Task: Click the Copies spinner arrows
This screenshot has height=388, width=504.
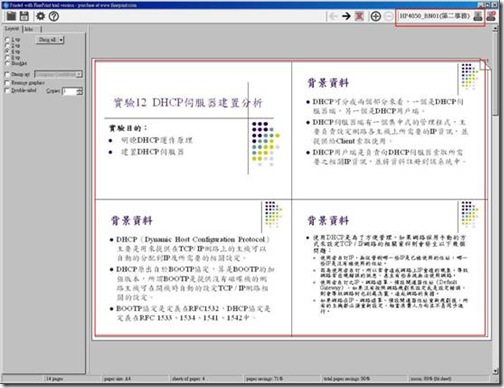Action: [x=80, y=91]
